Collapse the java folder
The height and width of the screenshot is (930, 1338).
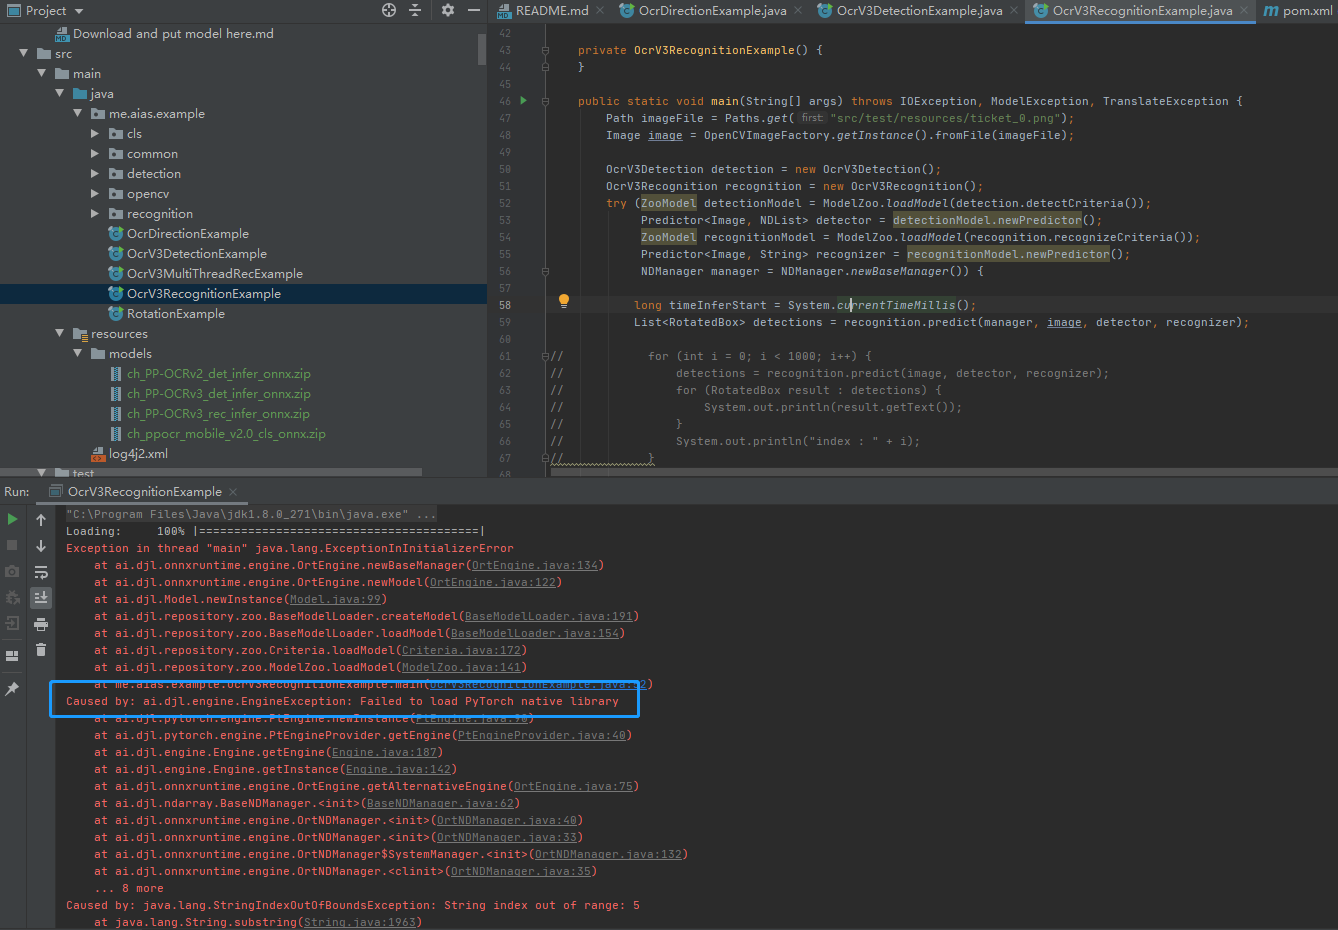59,93
